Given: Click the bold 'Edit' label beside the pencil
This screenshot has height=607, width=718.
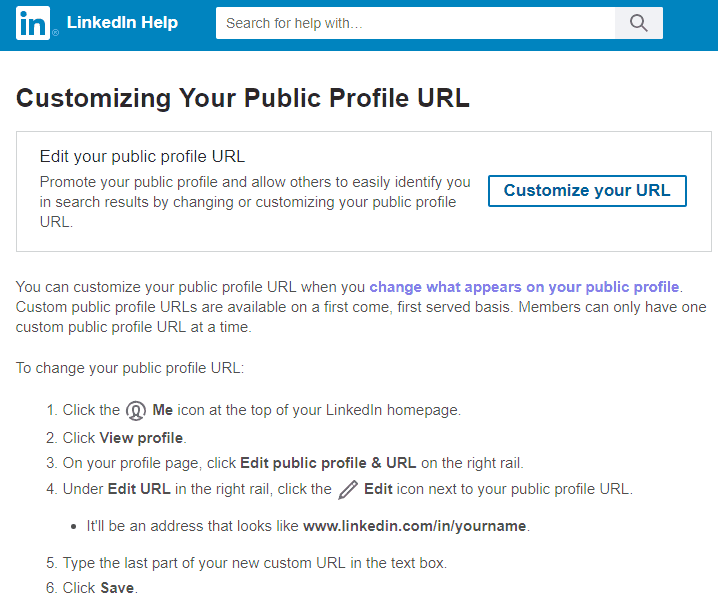Looking at the screenshot, I should pos(378,489).
